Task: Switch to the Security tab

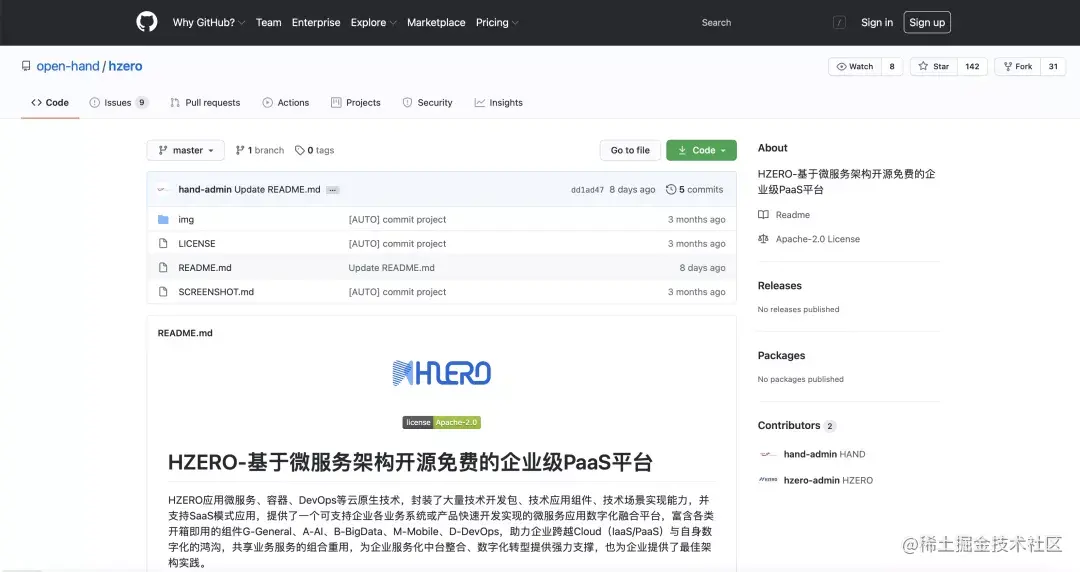Action: pos(428,103)
